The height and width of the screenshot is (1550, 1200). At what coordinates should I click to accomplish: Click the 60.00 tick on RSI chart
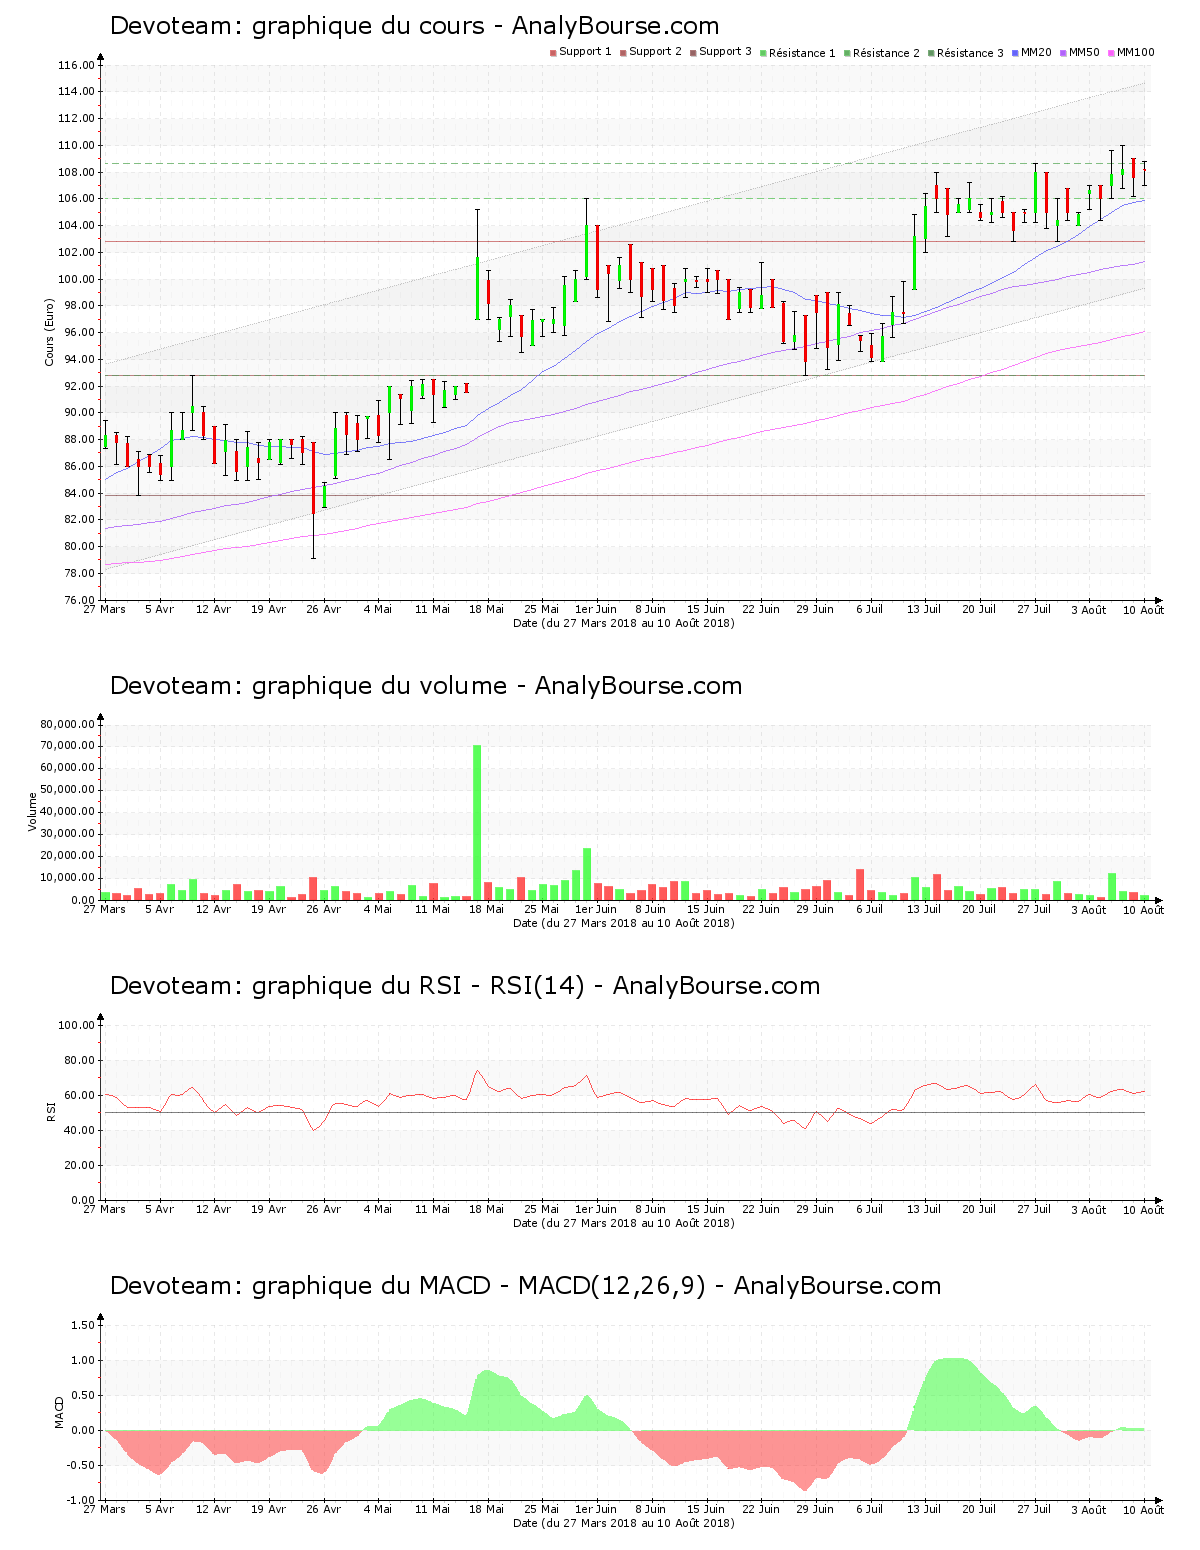[79, 1095]
